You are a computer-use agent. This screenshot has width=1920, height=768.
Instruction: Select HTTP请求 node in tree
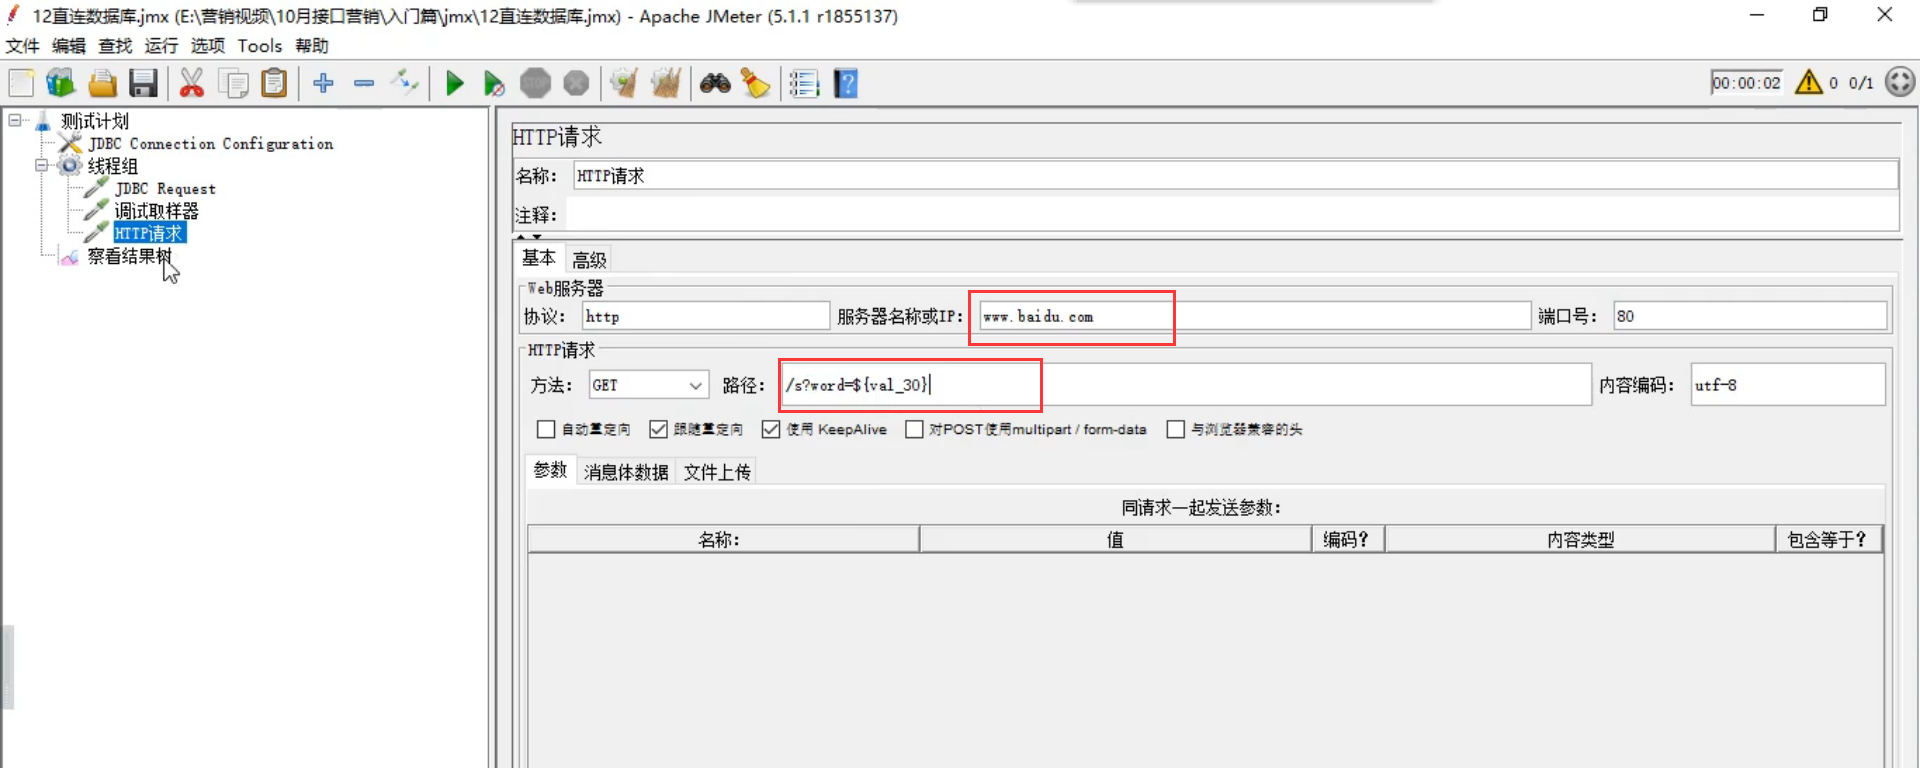point(149,233)
